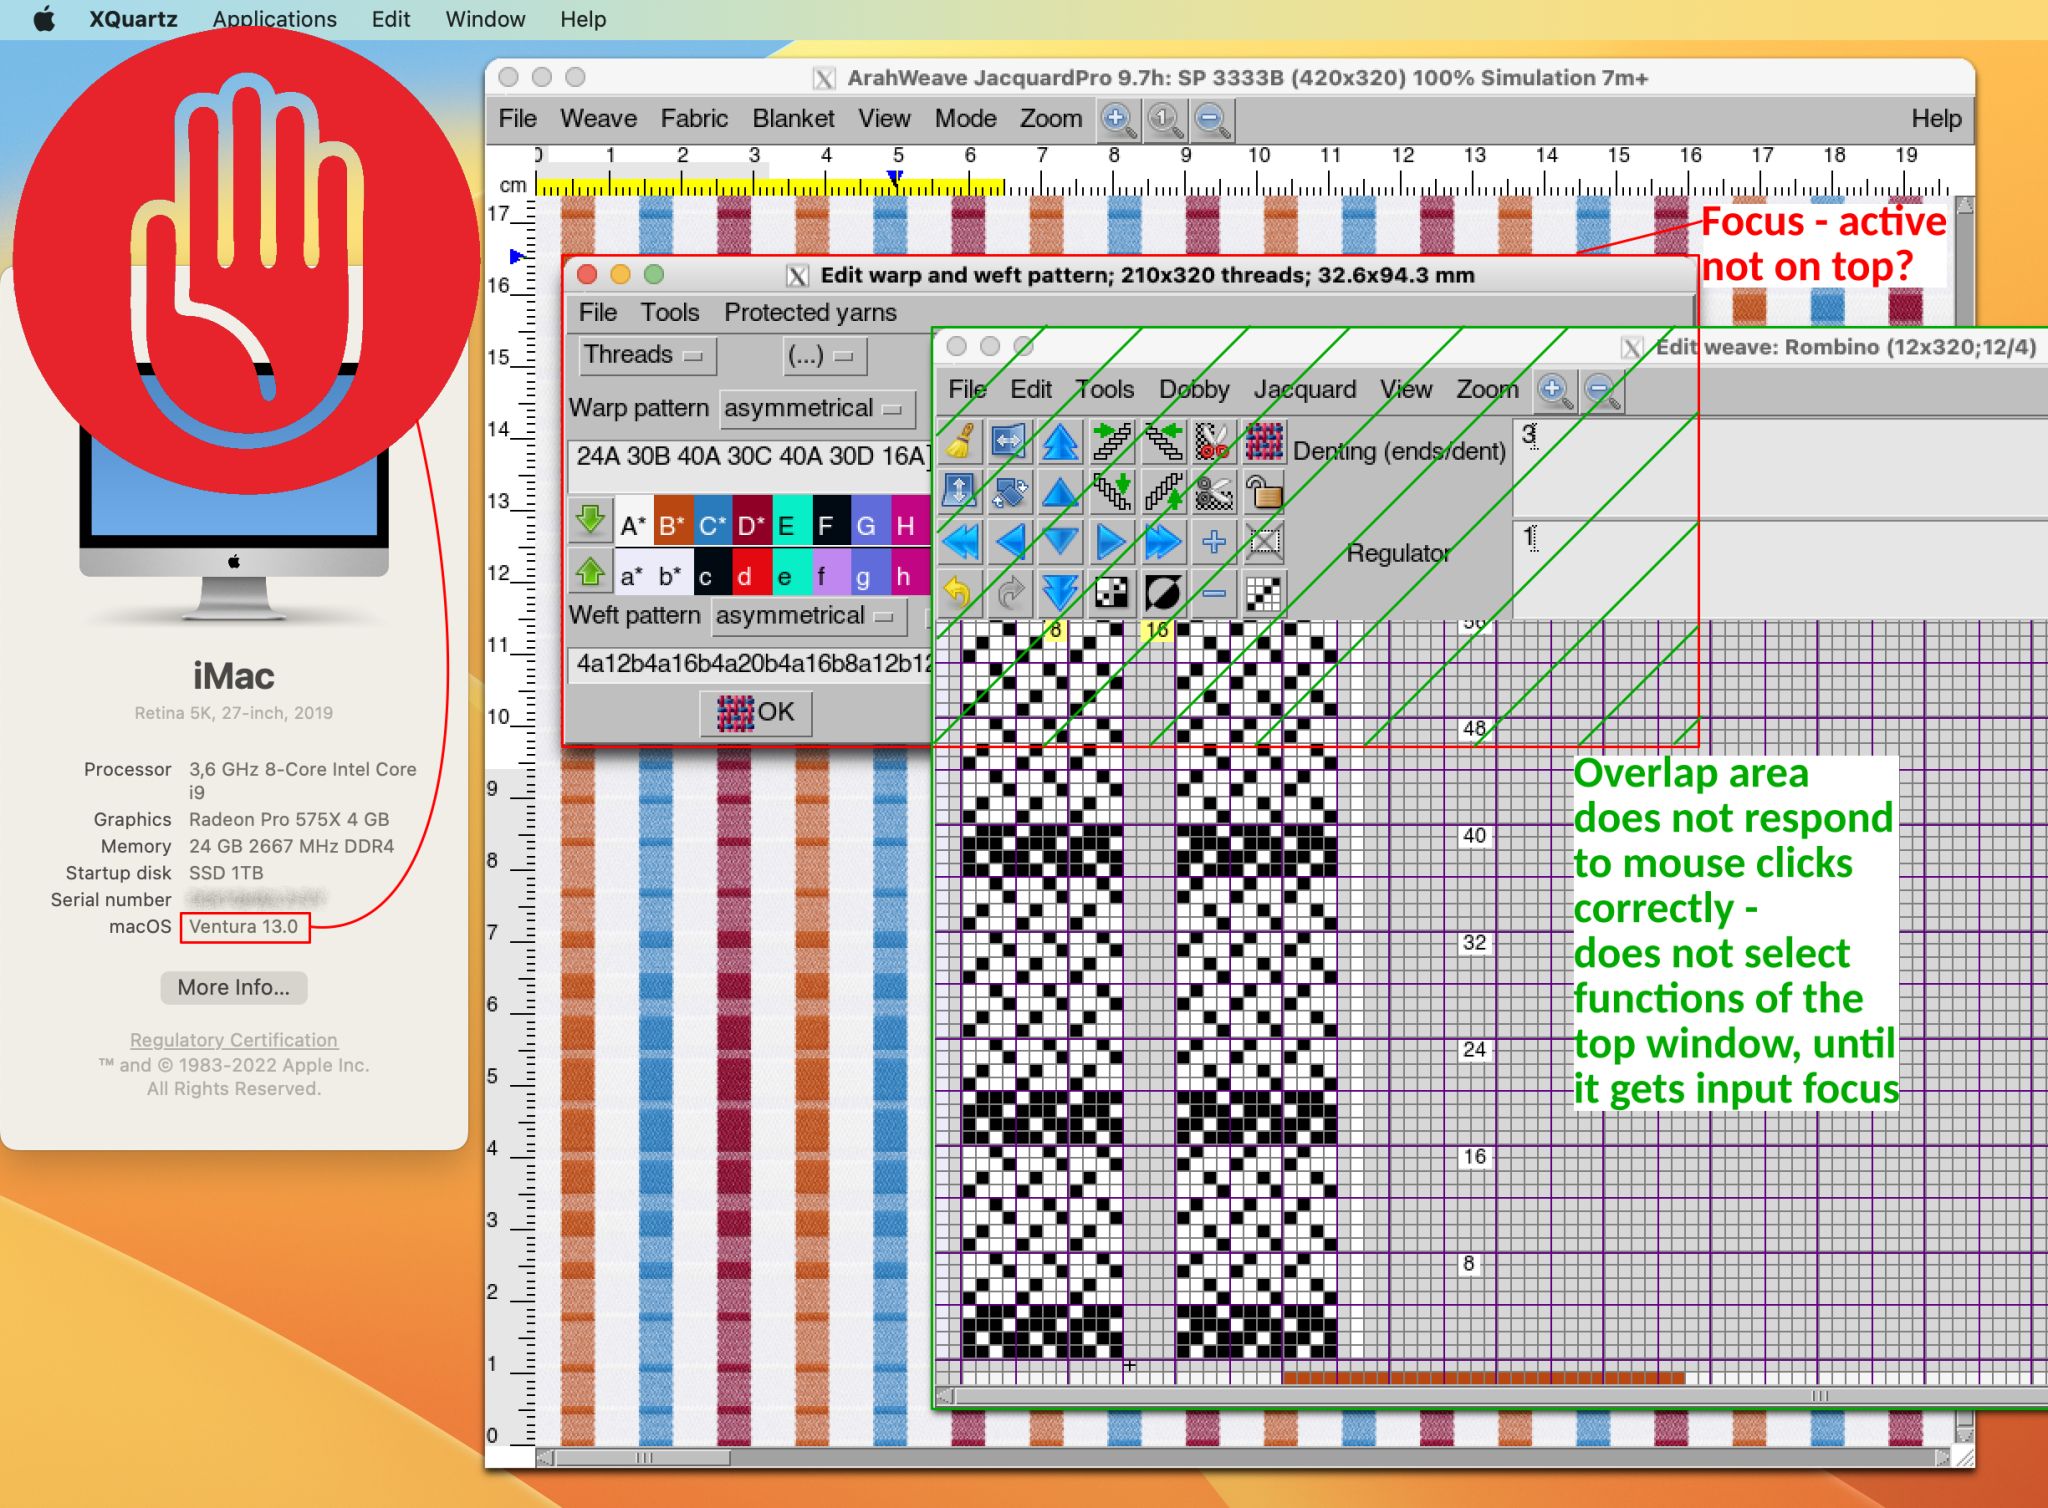Screen dimensions: 2048x1508
Task: Open the XQuartz Applications menu
Action: point(274,19)
